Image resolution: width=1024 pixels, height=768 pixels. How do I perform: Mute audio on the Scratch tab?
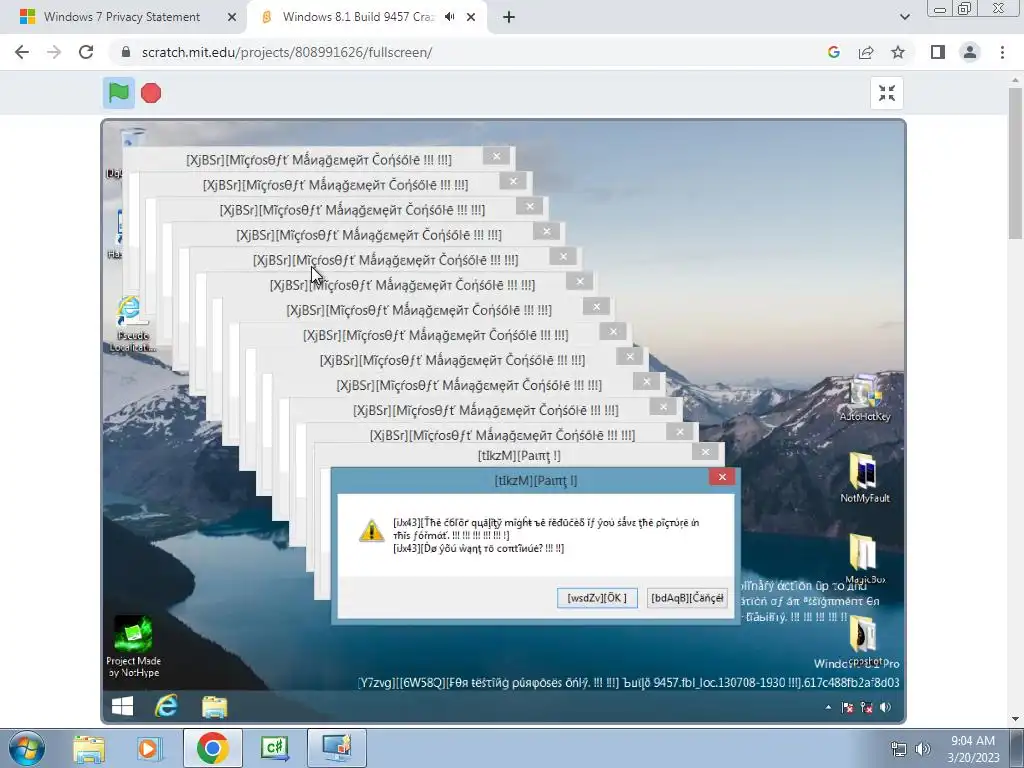449,17
